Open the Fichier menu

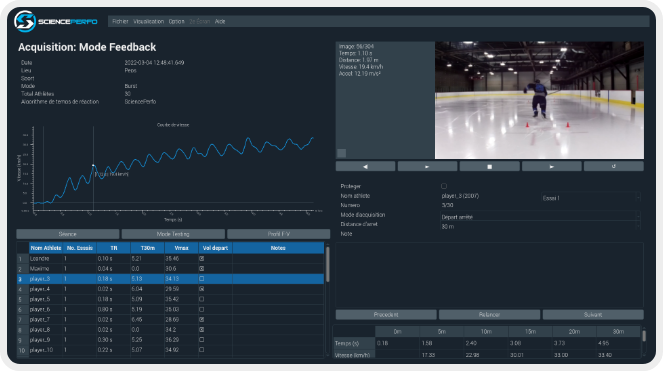pos(120,21)
